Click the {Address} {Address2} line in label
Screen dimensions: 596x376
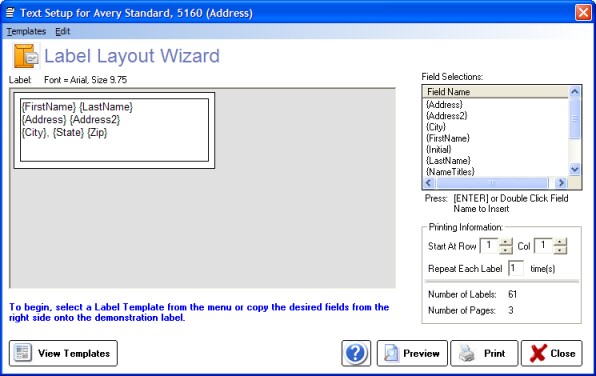coord(71,120)
